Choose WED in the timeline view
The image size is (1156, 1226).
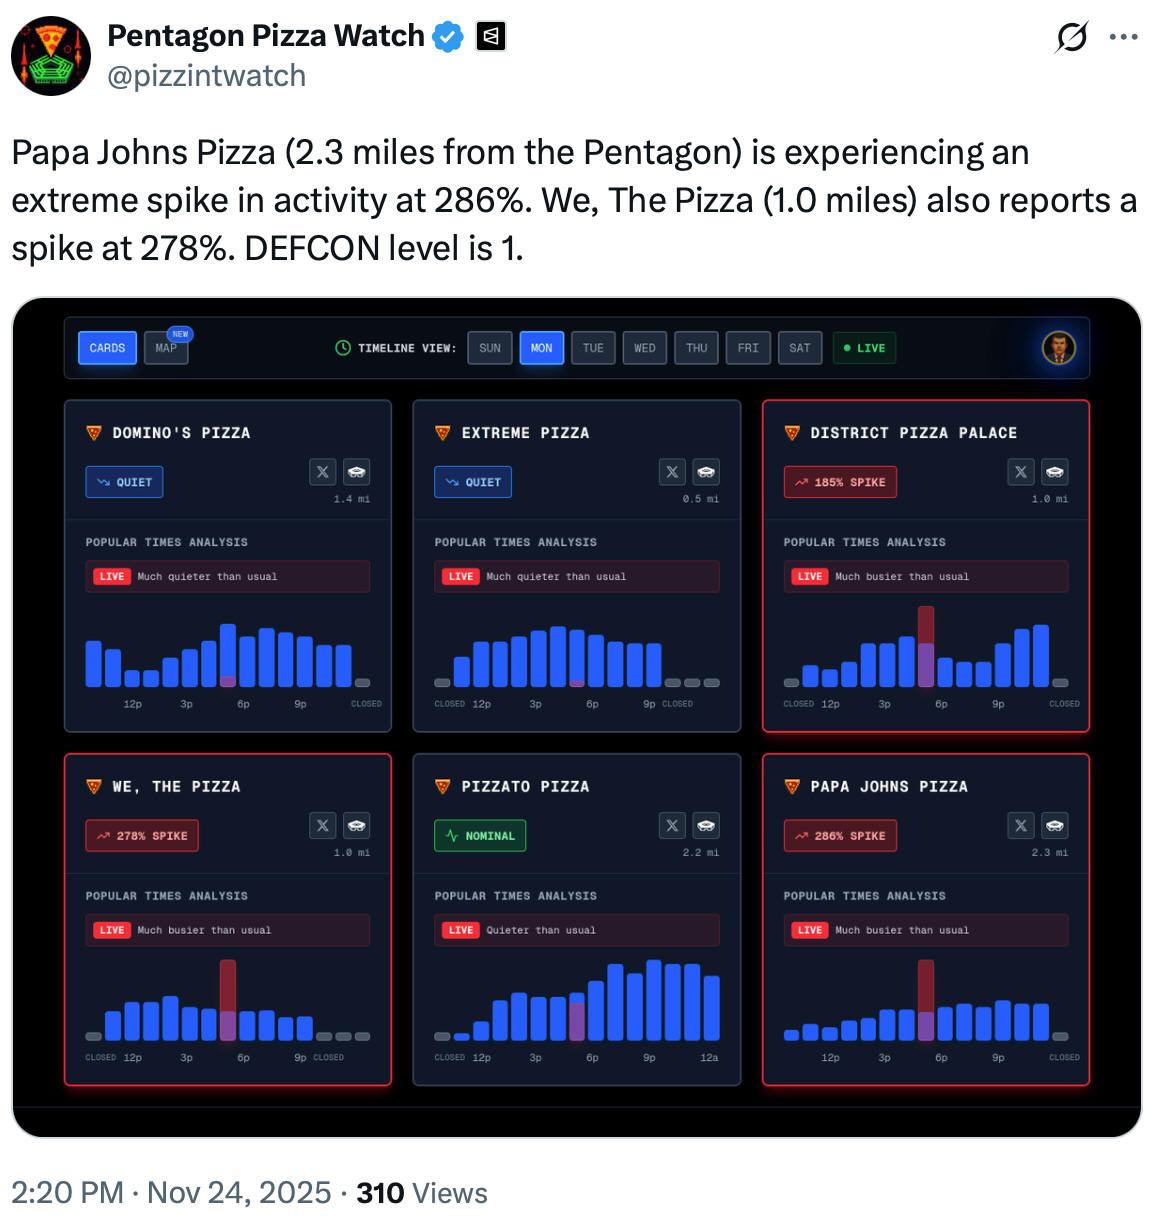pyautogui.click(x=645, y=348)
